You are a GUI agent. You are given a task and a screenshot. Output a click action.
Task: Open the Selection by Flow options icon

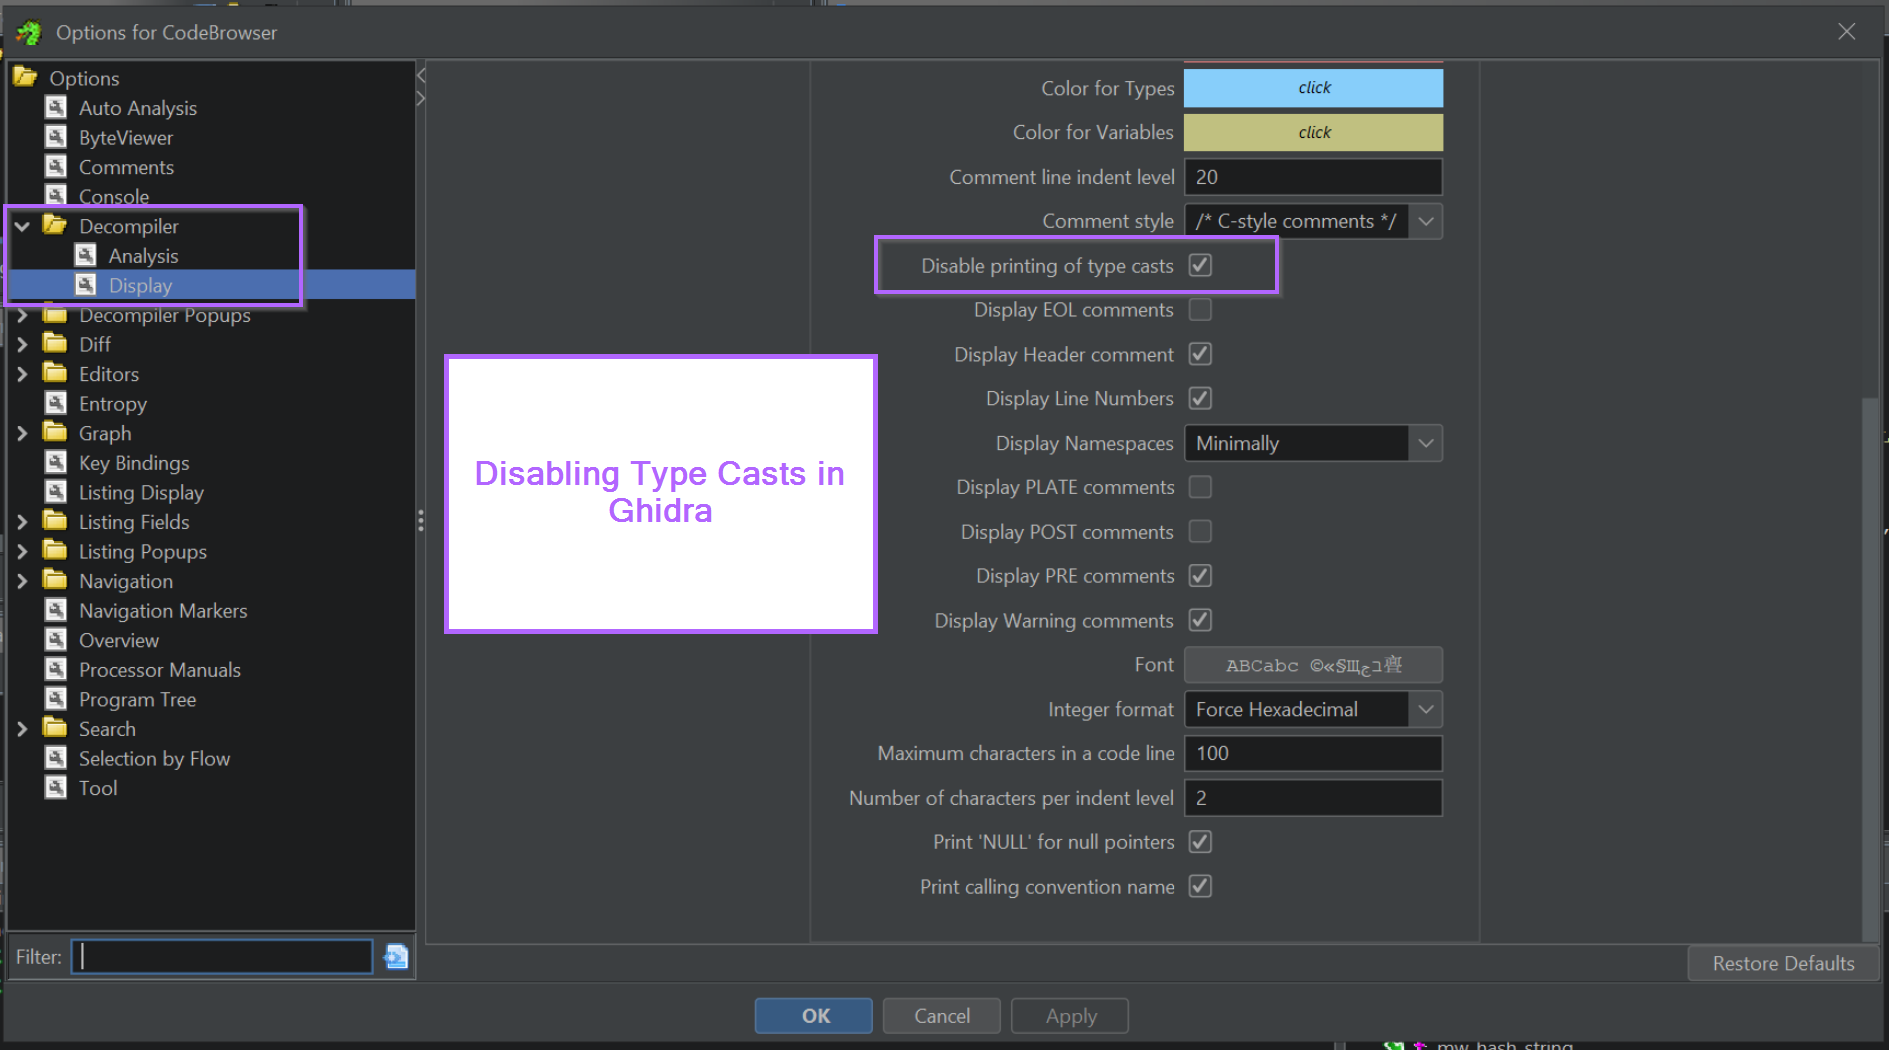[x=56, y=758]
